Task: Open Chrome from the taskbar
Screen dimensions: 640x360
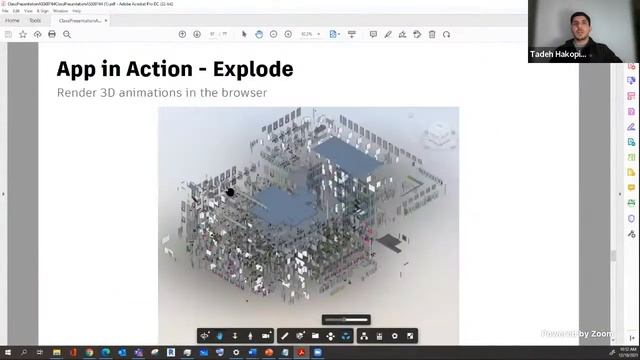Action: point(89,353)
